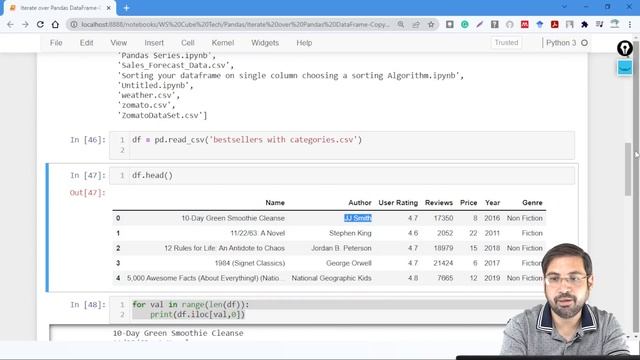Screen dimensions: 640x360
Task: Click the code cell In [46] with read_csv
Action: point(342,145)
